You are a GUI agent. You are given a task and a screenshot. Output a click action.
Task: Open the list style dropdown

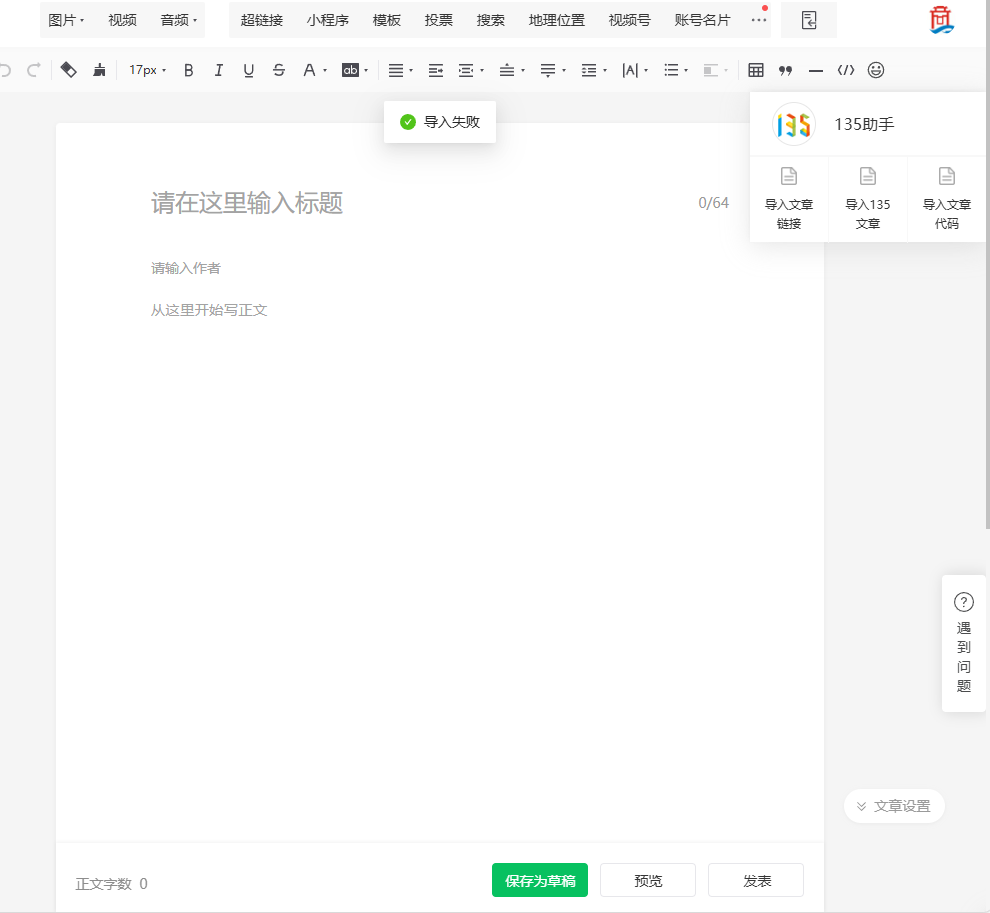[x=676, y=70]
